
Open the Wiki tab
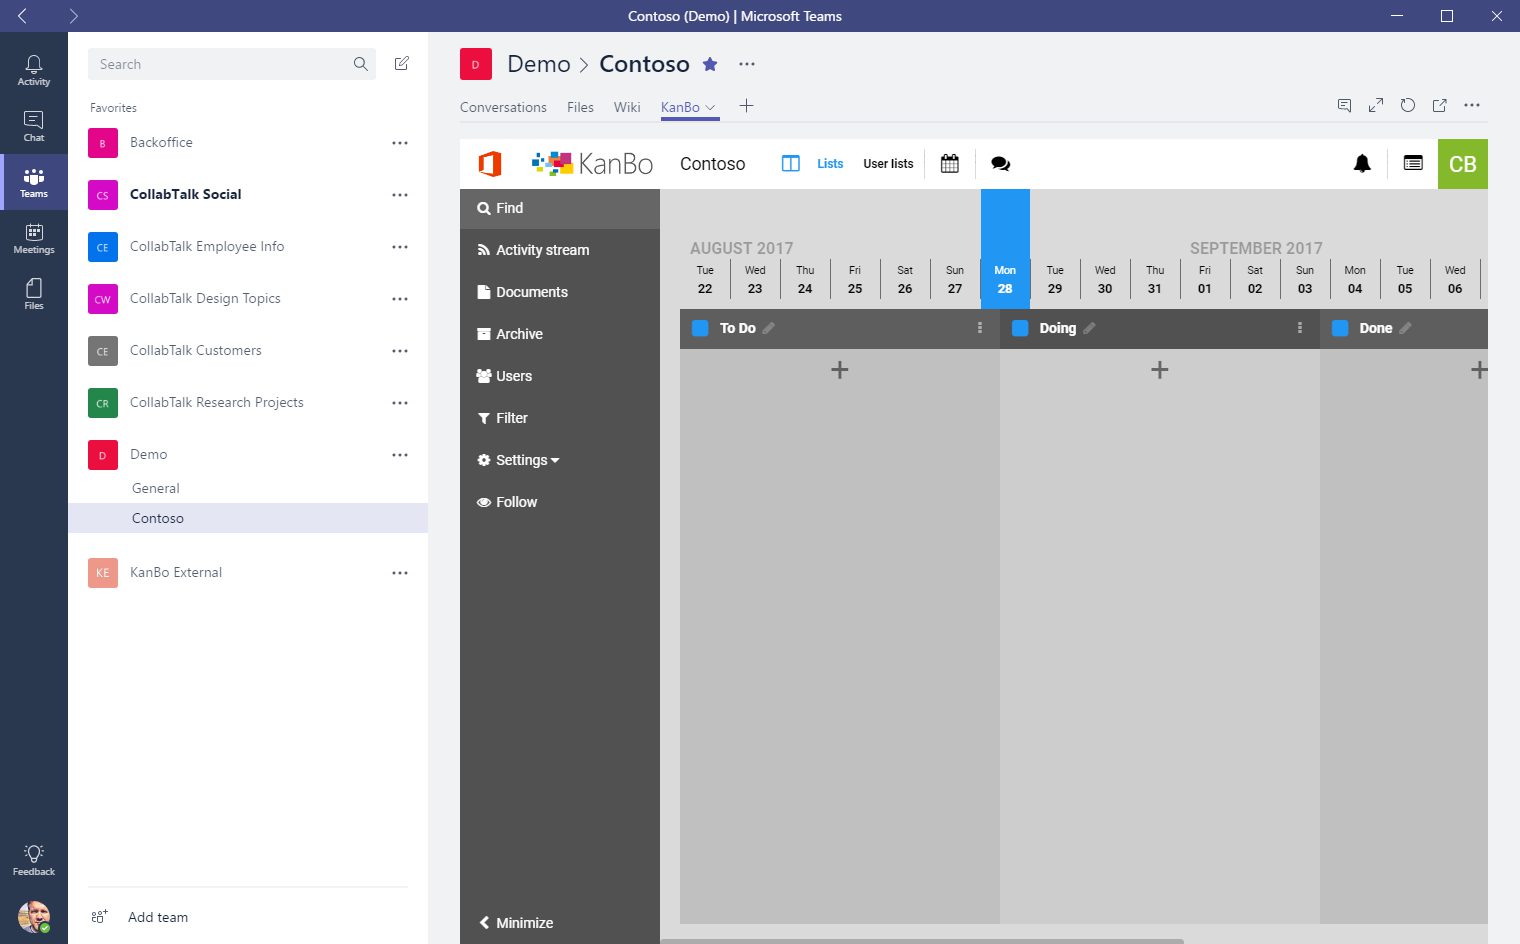click(x=627, y=107)
